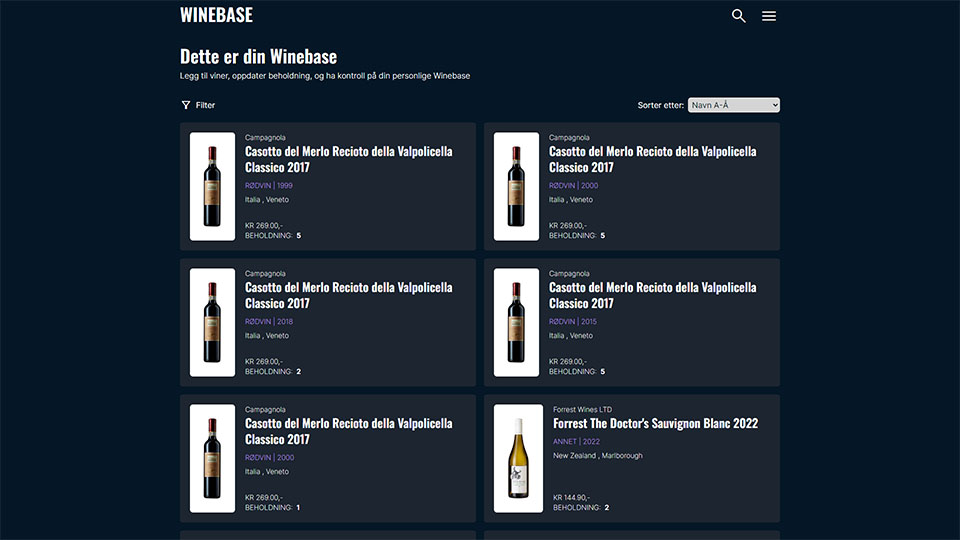Viewport: 960px width, 540px height.
Task: Open Forrest The Doctor's Sauvignon Blanc 2022
Action: coord(655,424)
